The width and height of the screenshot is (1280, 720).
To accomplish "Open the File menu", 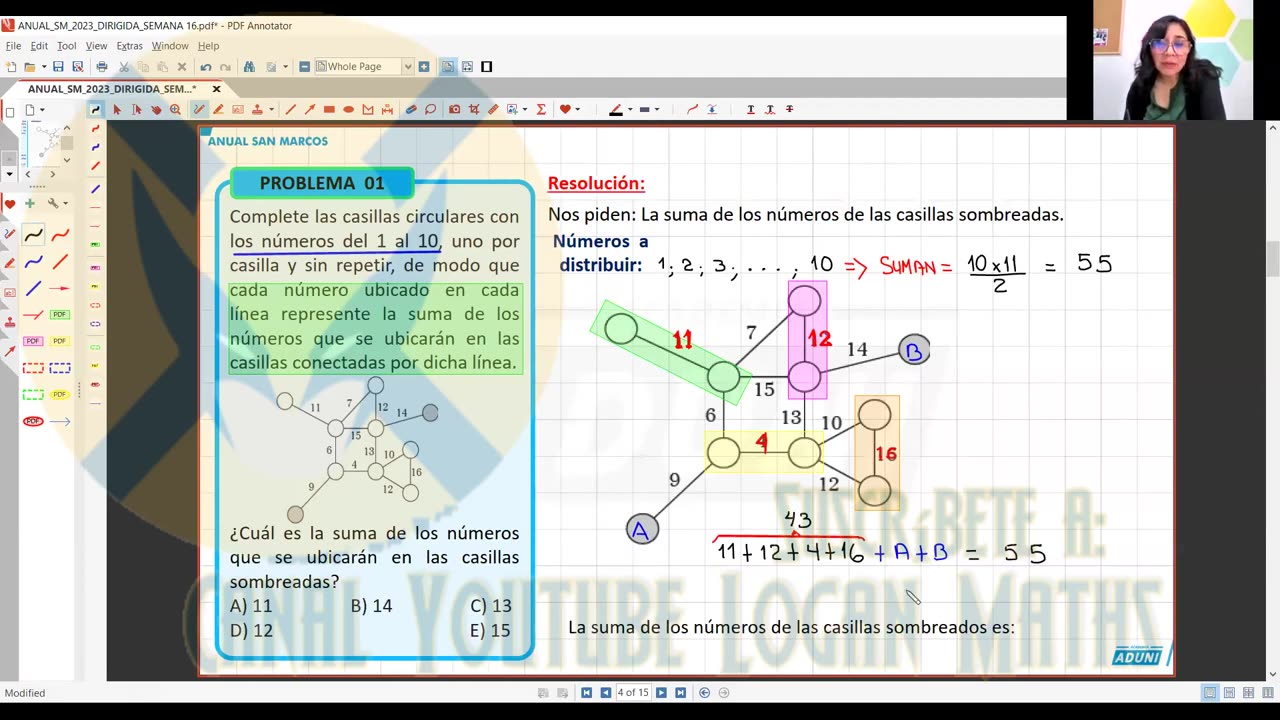I will point(13,46).
